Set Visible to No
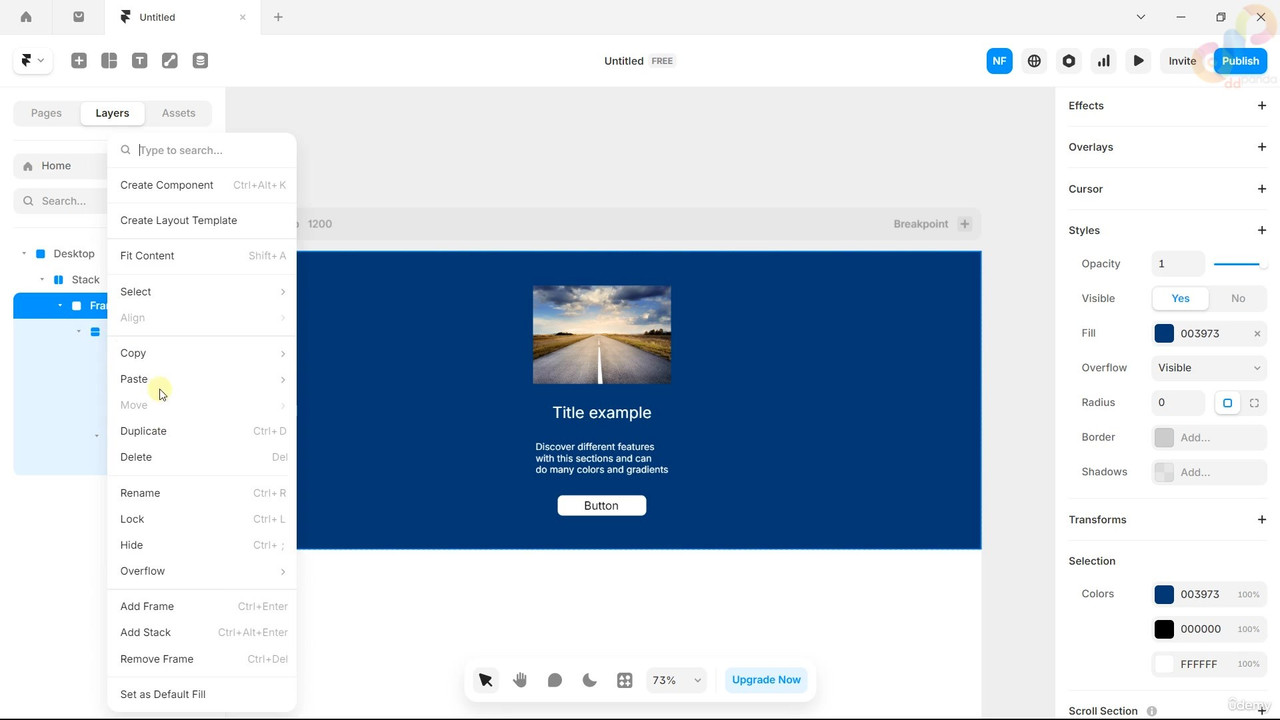This screenshot has width=1280, height=720. click(x=1238, y=298)
